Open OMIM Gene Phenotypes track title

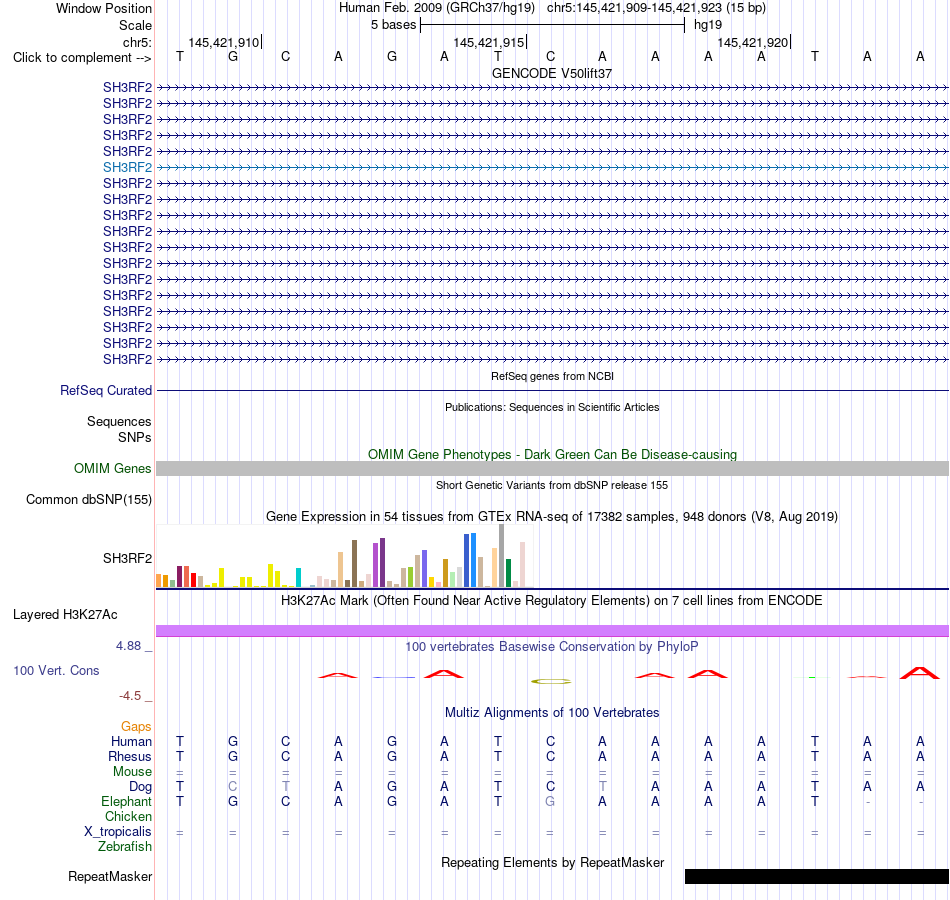pyautogui.click(x=552, y=455)
